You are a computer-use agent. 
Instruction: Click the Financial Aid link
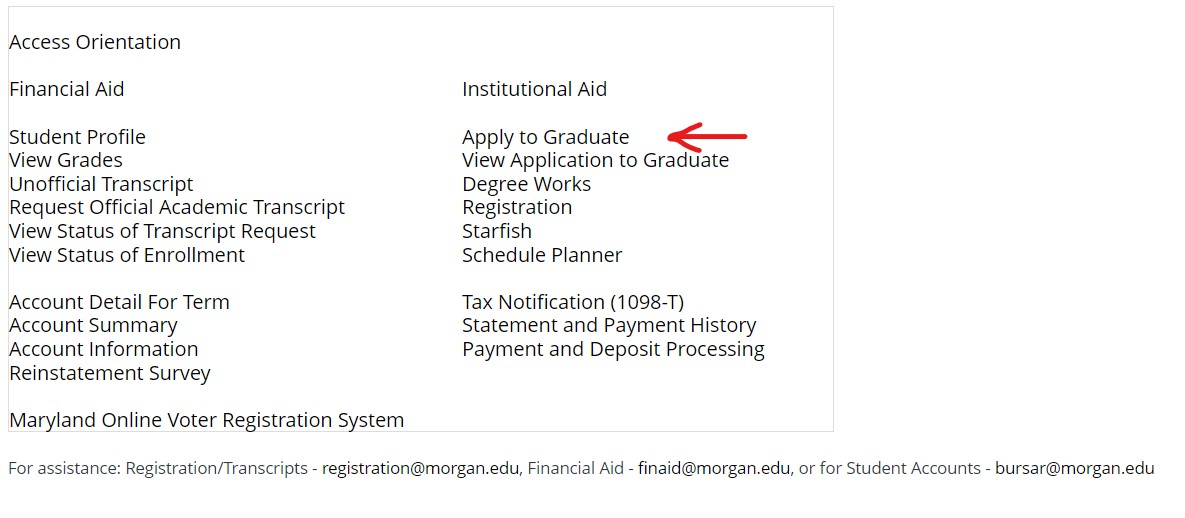[67, 89]
